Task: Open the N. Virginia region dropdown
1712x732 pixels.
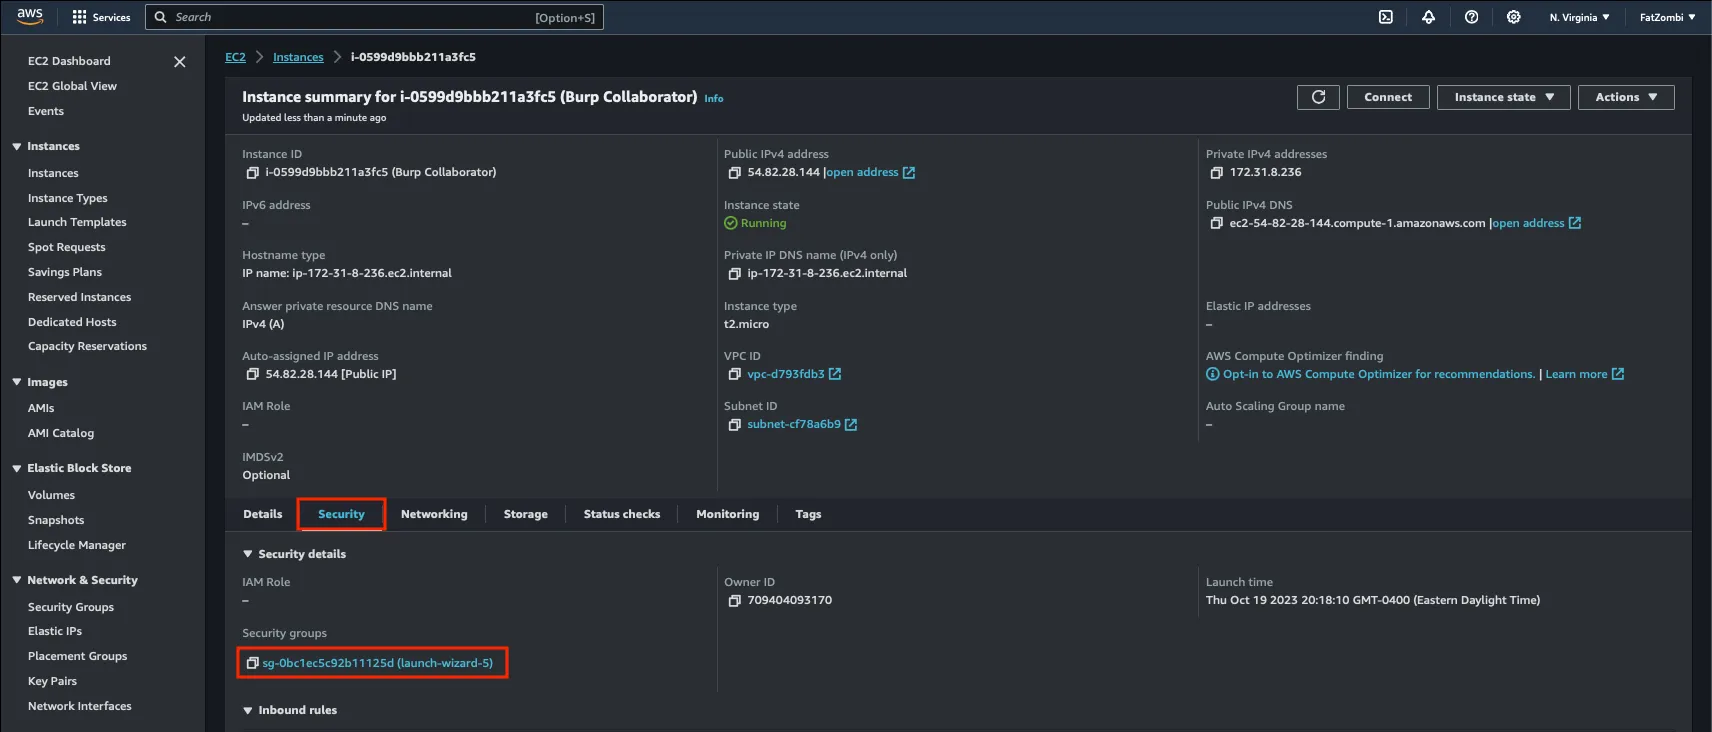Action: coord(1580,17)
